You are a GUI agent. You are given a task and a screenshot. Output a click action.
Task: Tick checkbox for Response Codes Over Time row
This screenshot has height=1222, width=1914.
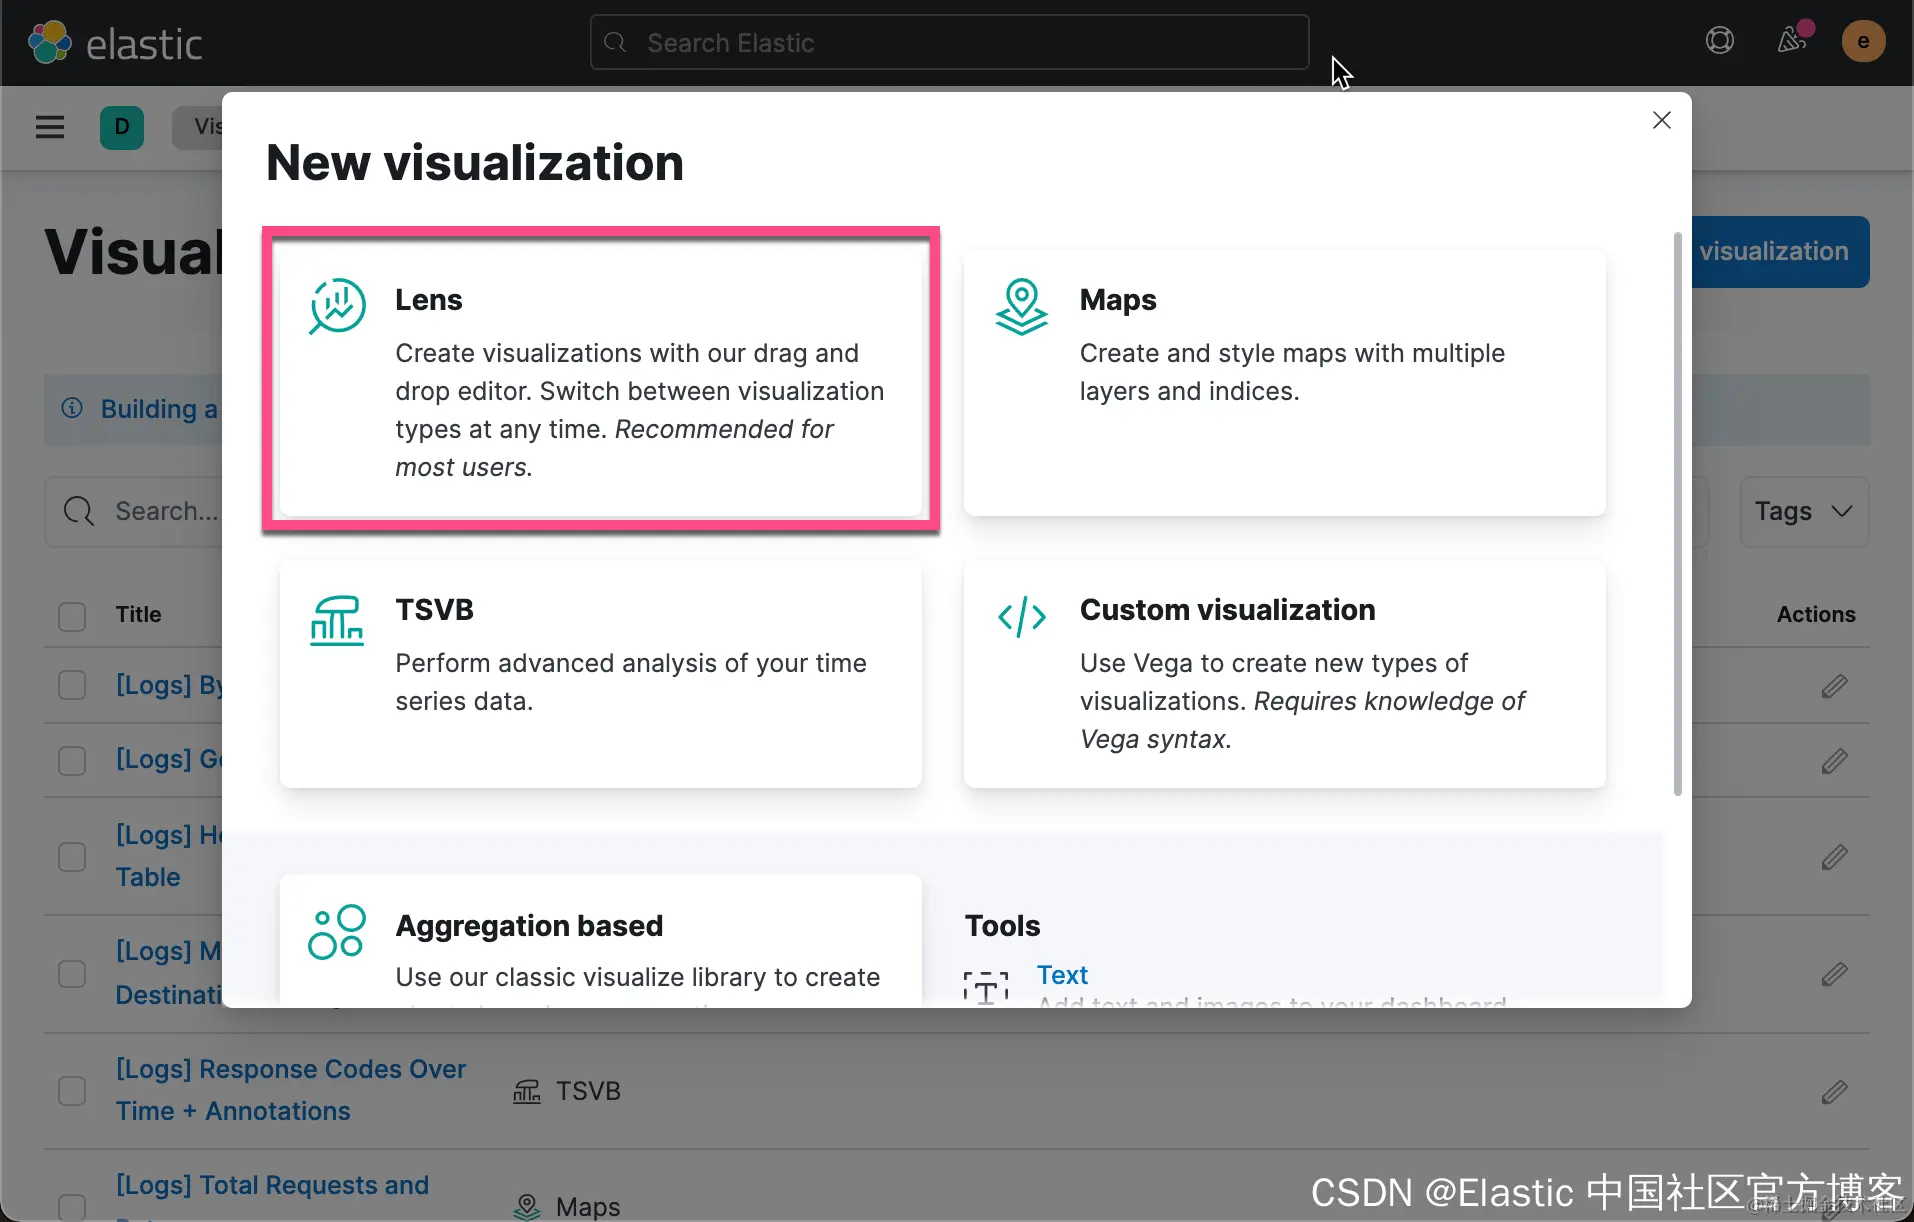[72, 1091]
